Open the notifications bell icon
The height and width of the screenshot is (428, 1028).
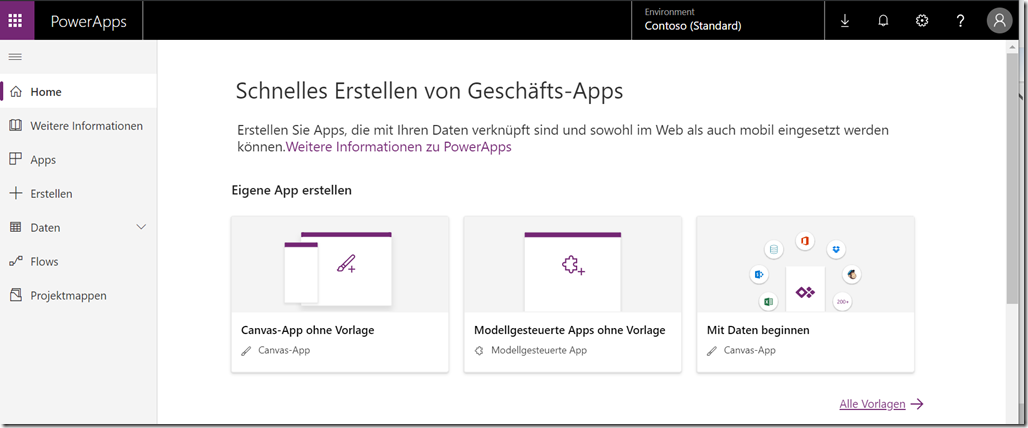pos(883,21)
